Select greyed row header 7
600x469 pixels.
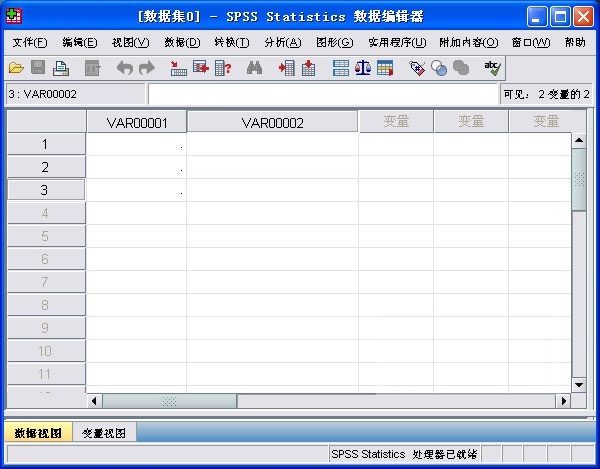point(46,282)
